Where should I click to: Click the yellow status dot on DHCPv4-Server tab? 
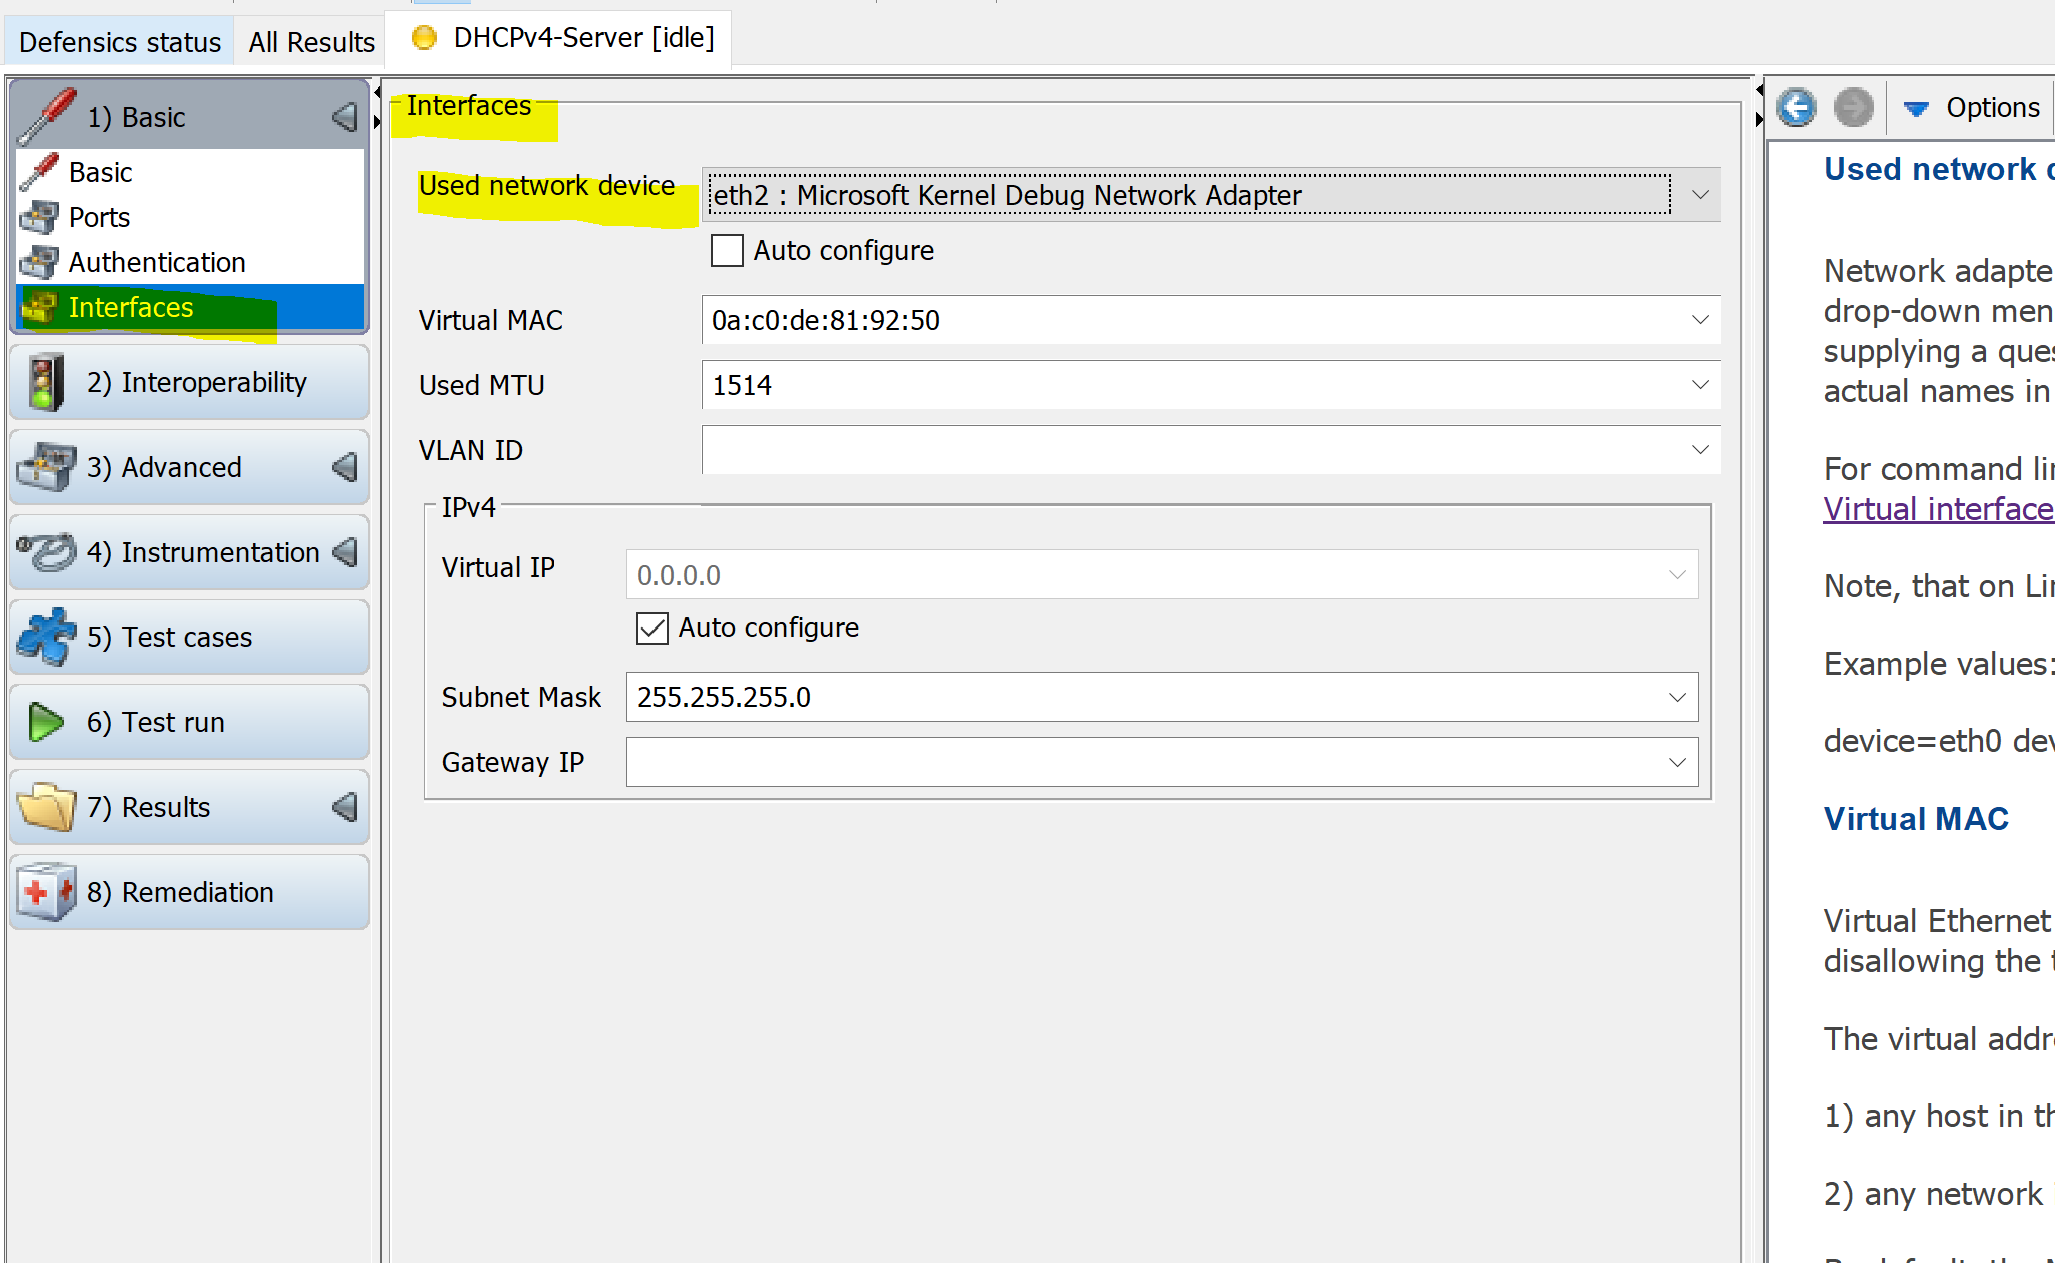(x=424, y=38)
